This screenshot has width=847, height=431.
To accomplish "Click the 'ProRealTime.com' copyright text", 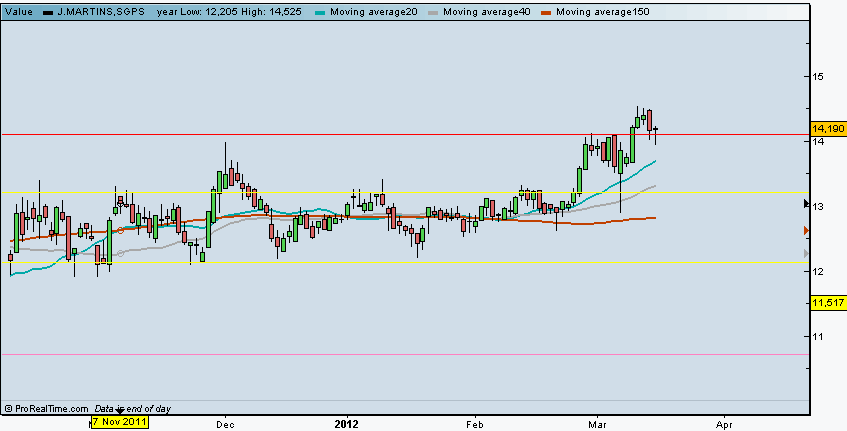I will tap(47, 409).
